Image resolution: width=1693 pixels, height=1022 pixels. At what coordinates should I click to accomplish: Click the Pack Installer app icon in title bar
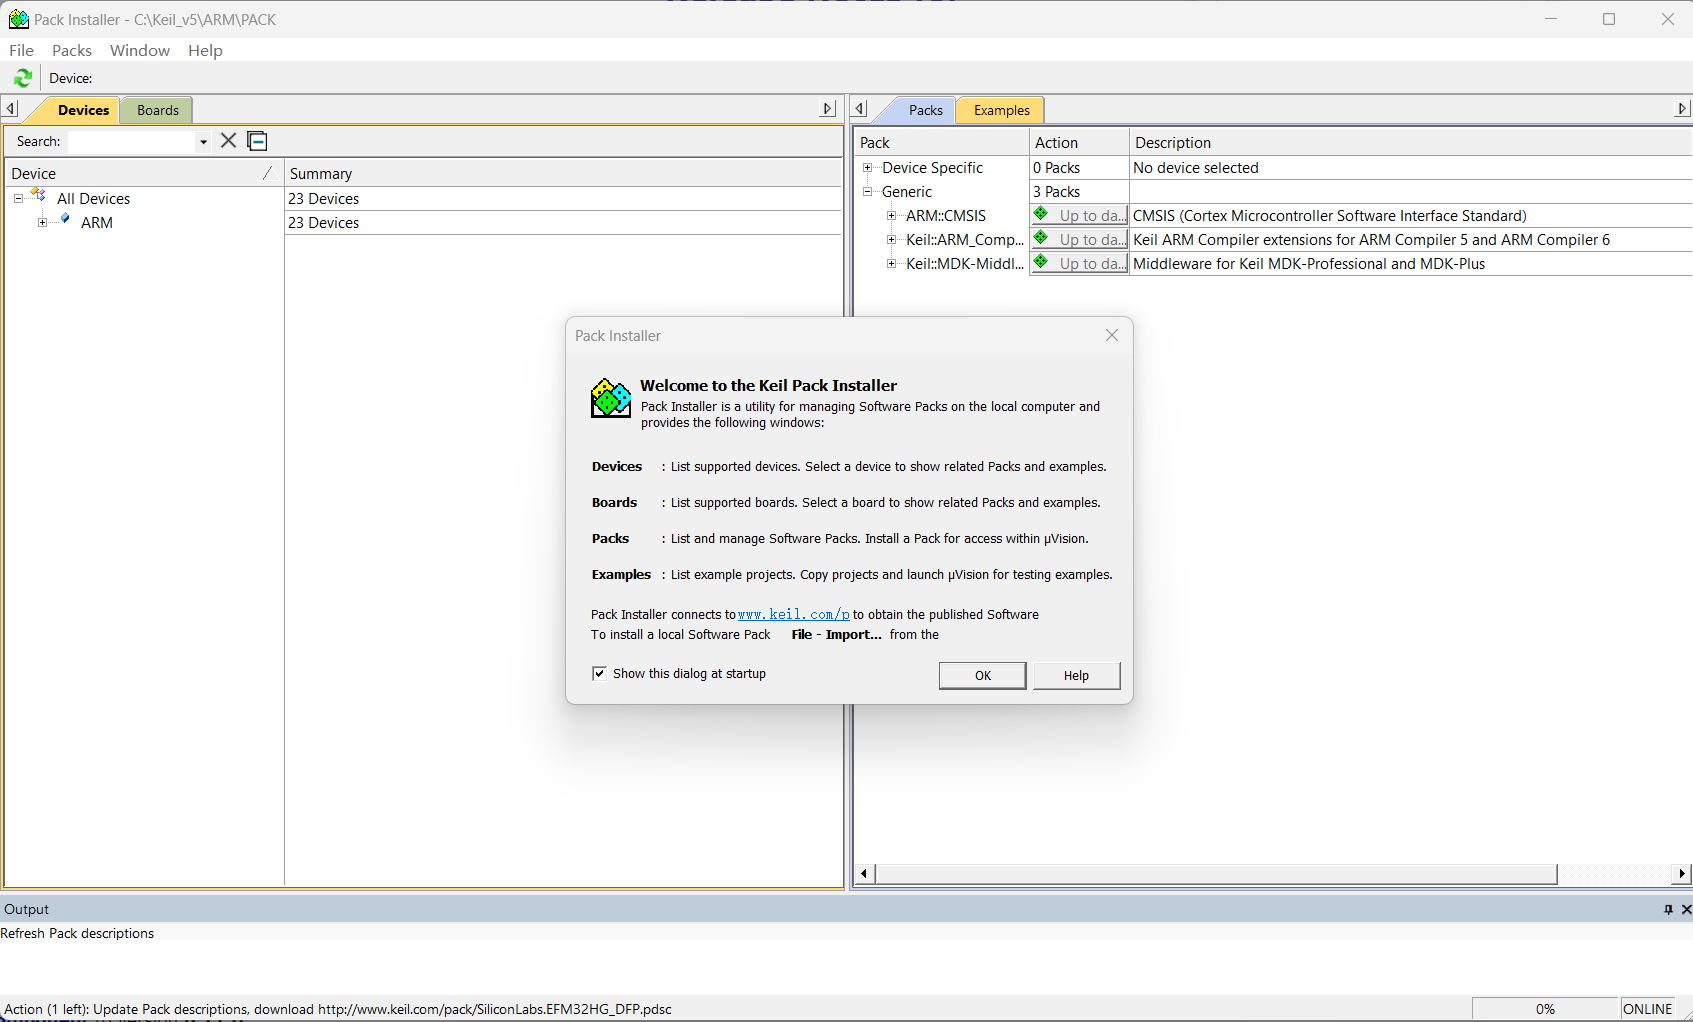[18, 19]
